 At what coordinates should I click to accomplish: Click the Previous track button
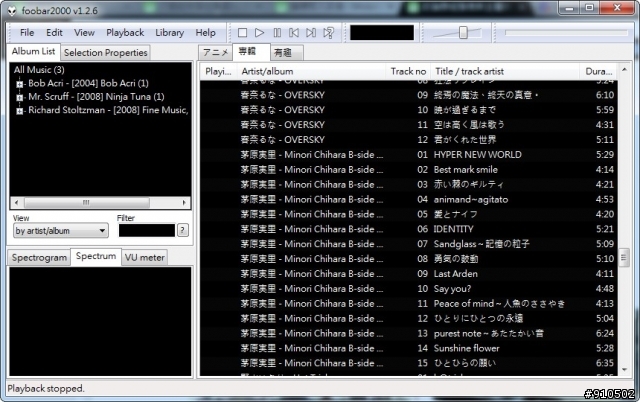coord(294,33)
